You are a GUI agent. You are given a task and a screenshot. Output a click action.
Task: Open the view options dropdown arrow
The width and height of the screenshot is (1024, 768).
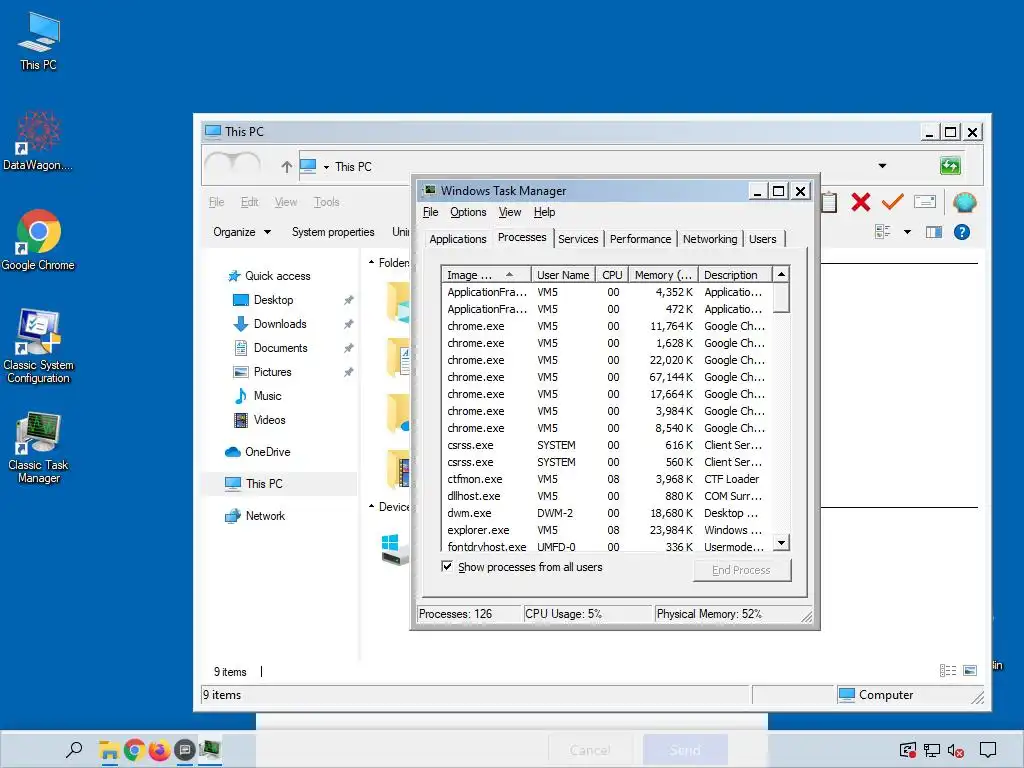tap(907, 232)
